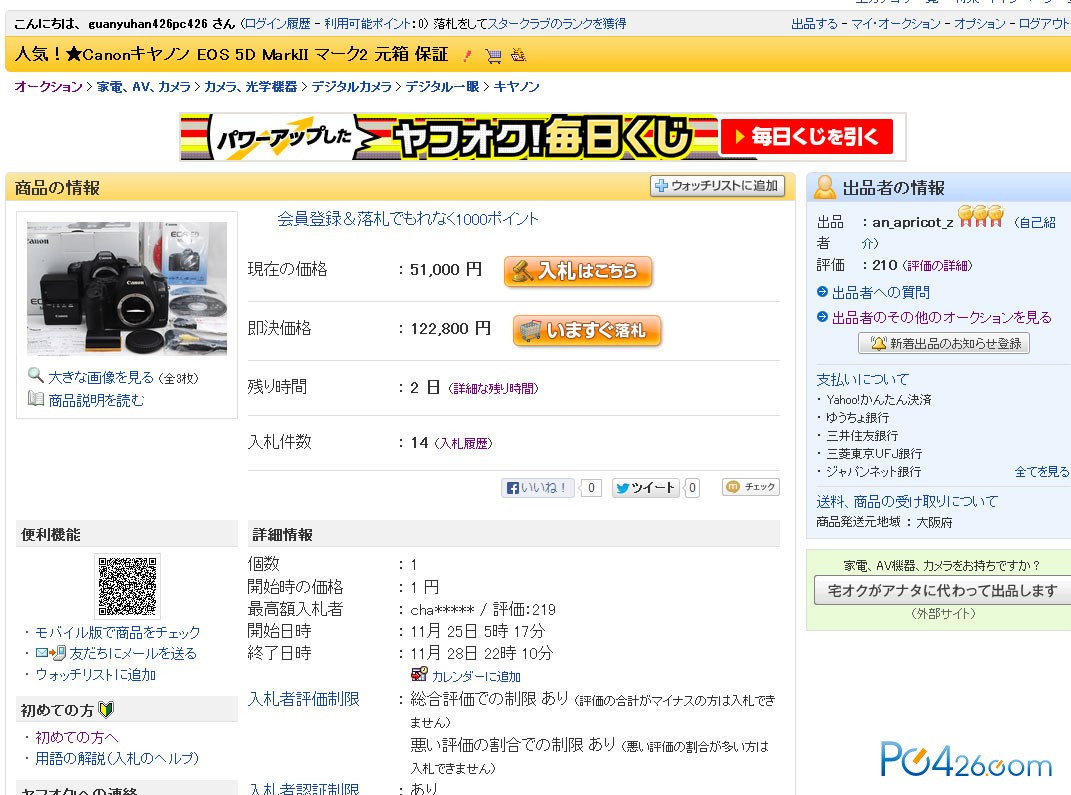This screenshot has width=1071, height=795.
Task: Register for 新着出品のお知らせ登録 alerts
Action: (944, 343)
